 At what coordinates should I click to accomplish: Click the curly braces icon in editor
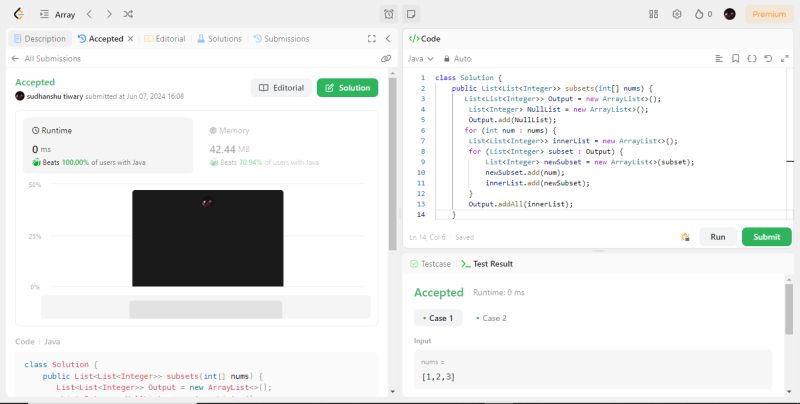point(752,59)
